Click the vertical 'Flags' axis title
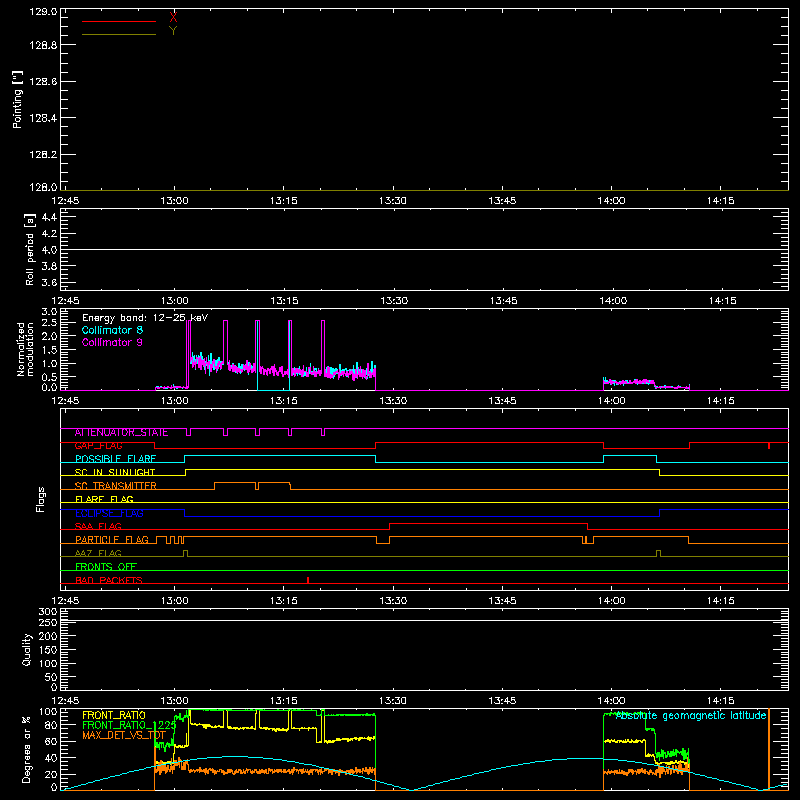This screenshot has width=800, height=800. coord(40,499)
